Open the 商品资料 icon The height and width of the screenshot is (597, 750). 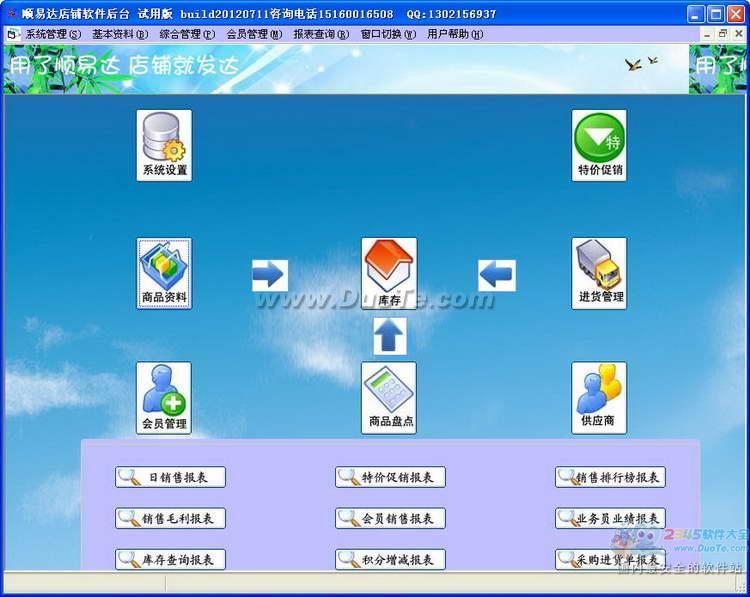tap(164, 272)
